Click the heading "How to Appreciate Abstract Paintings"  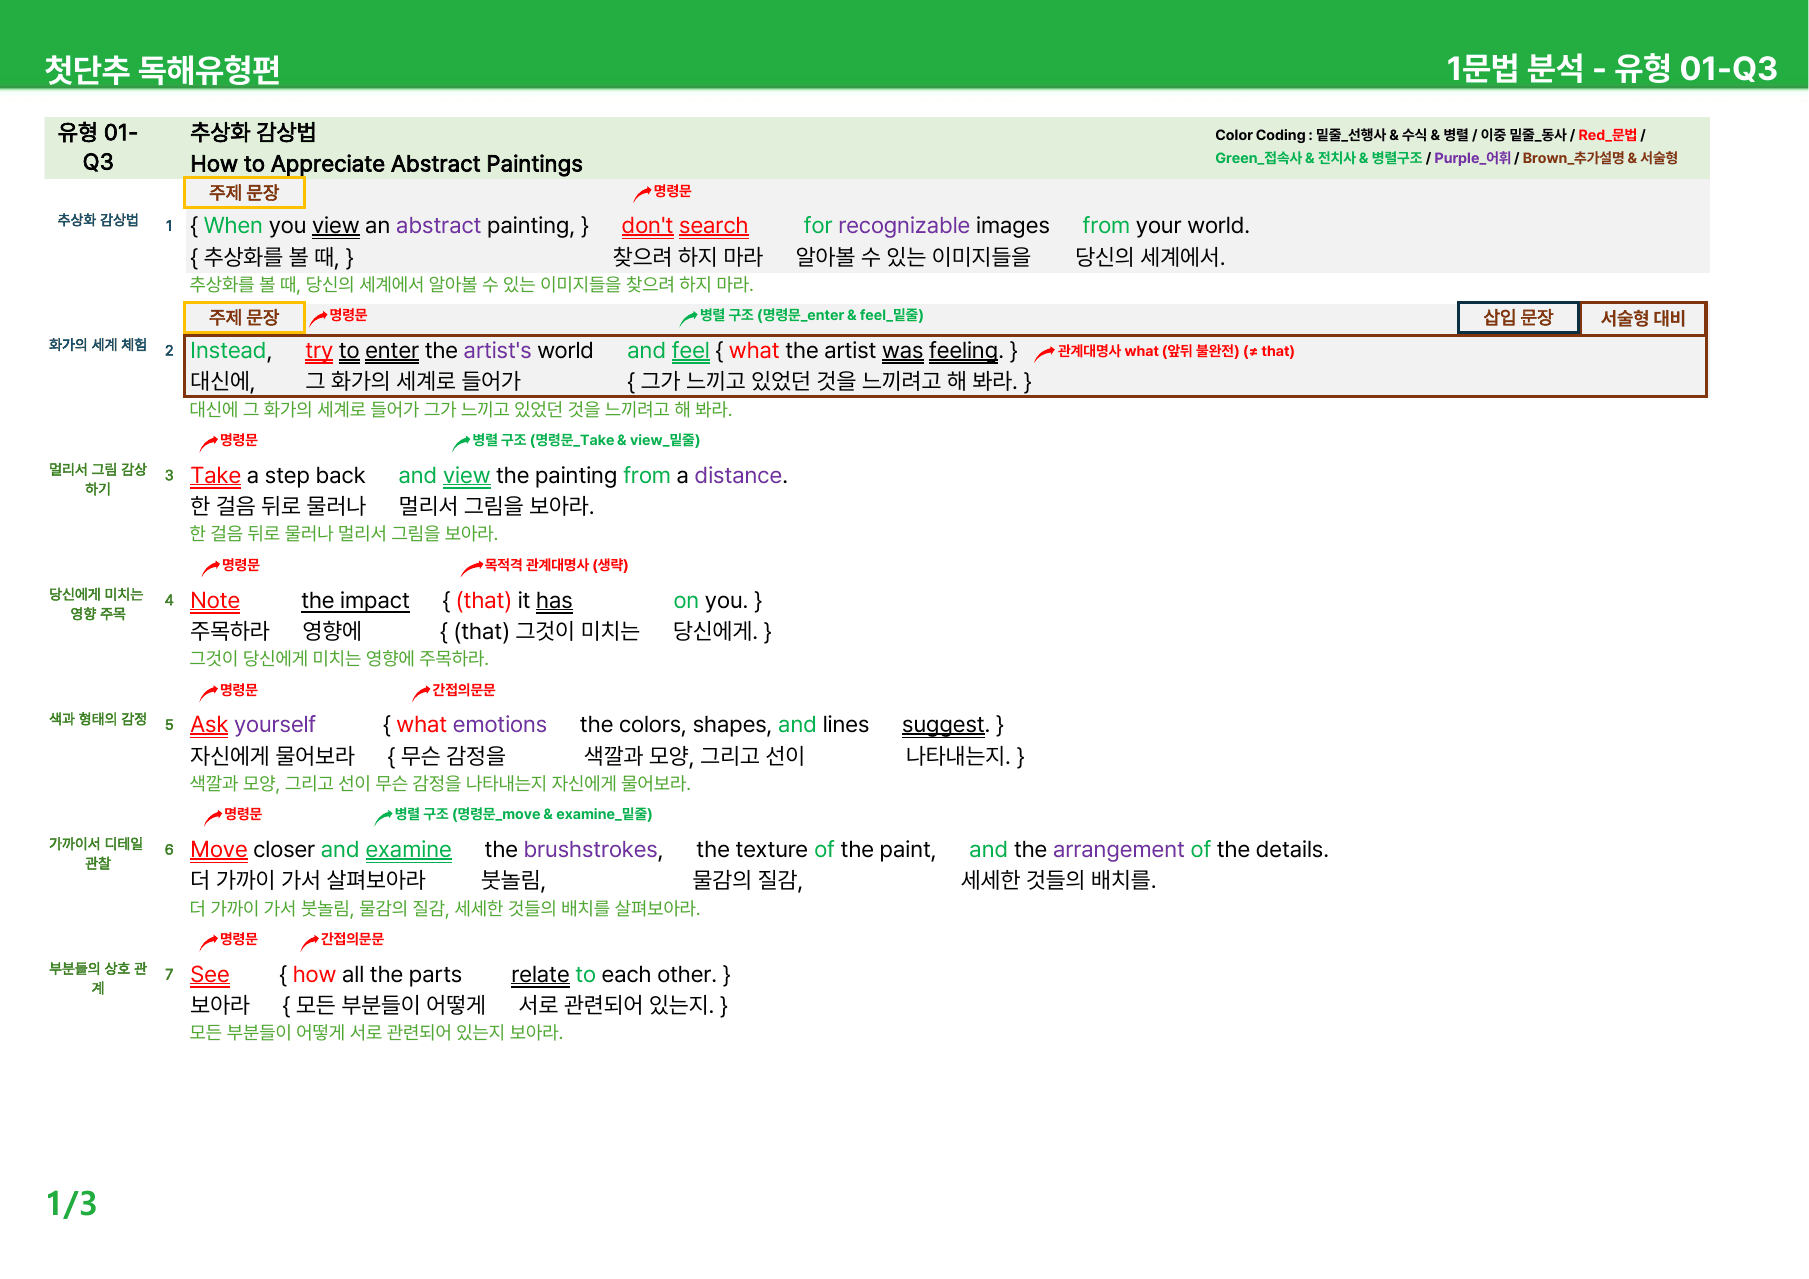(x=386, y=164)
